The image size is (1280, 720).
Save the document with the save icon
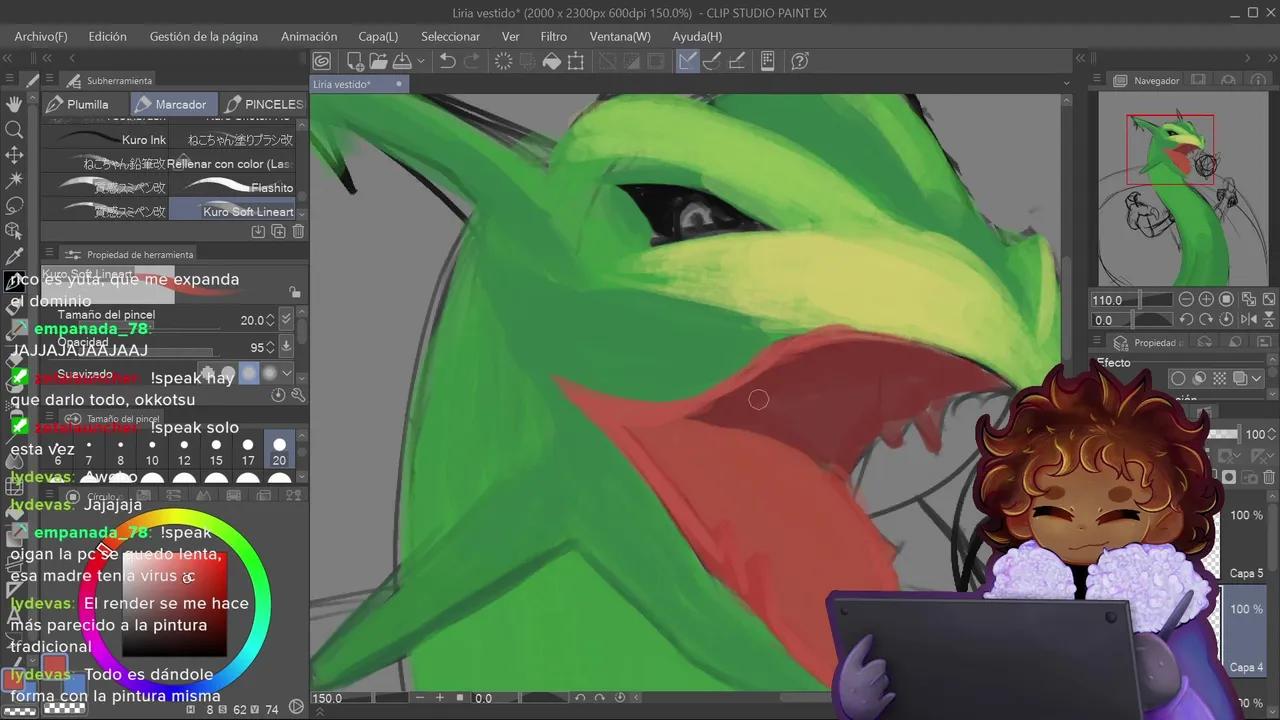[402, 61]
